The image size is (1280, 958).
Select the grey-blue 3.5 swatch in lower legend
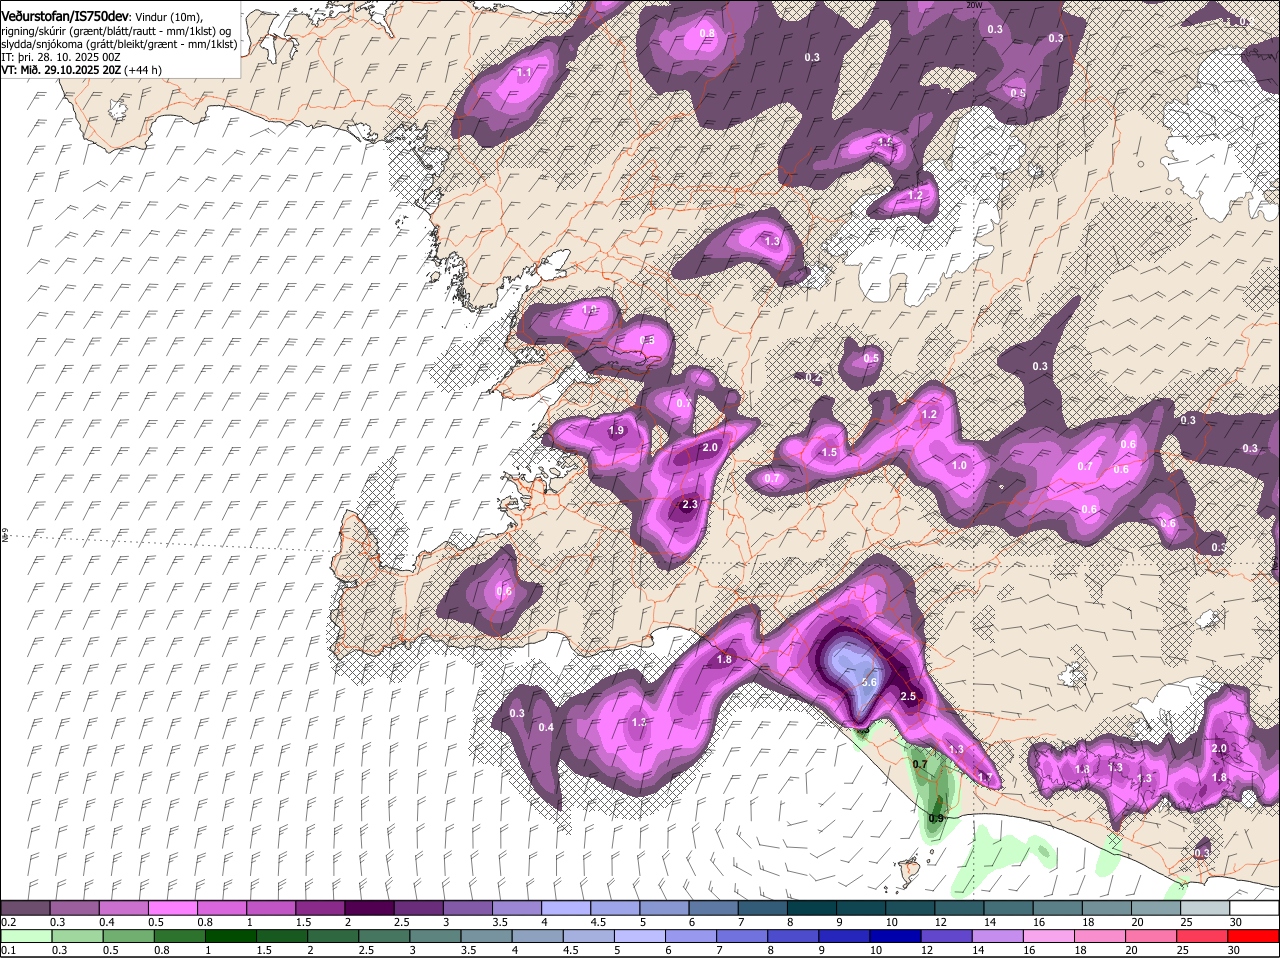point(486,936)
